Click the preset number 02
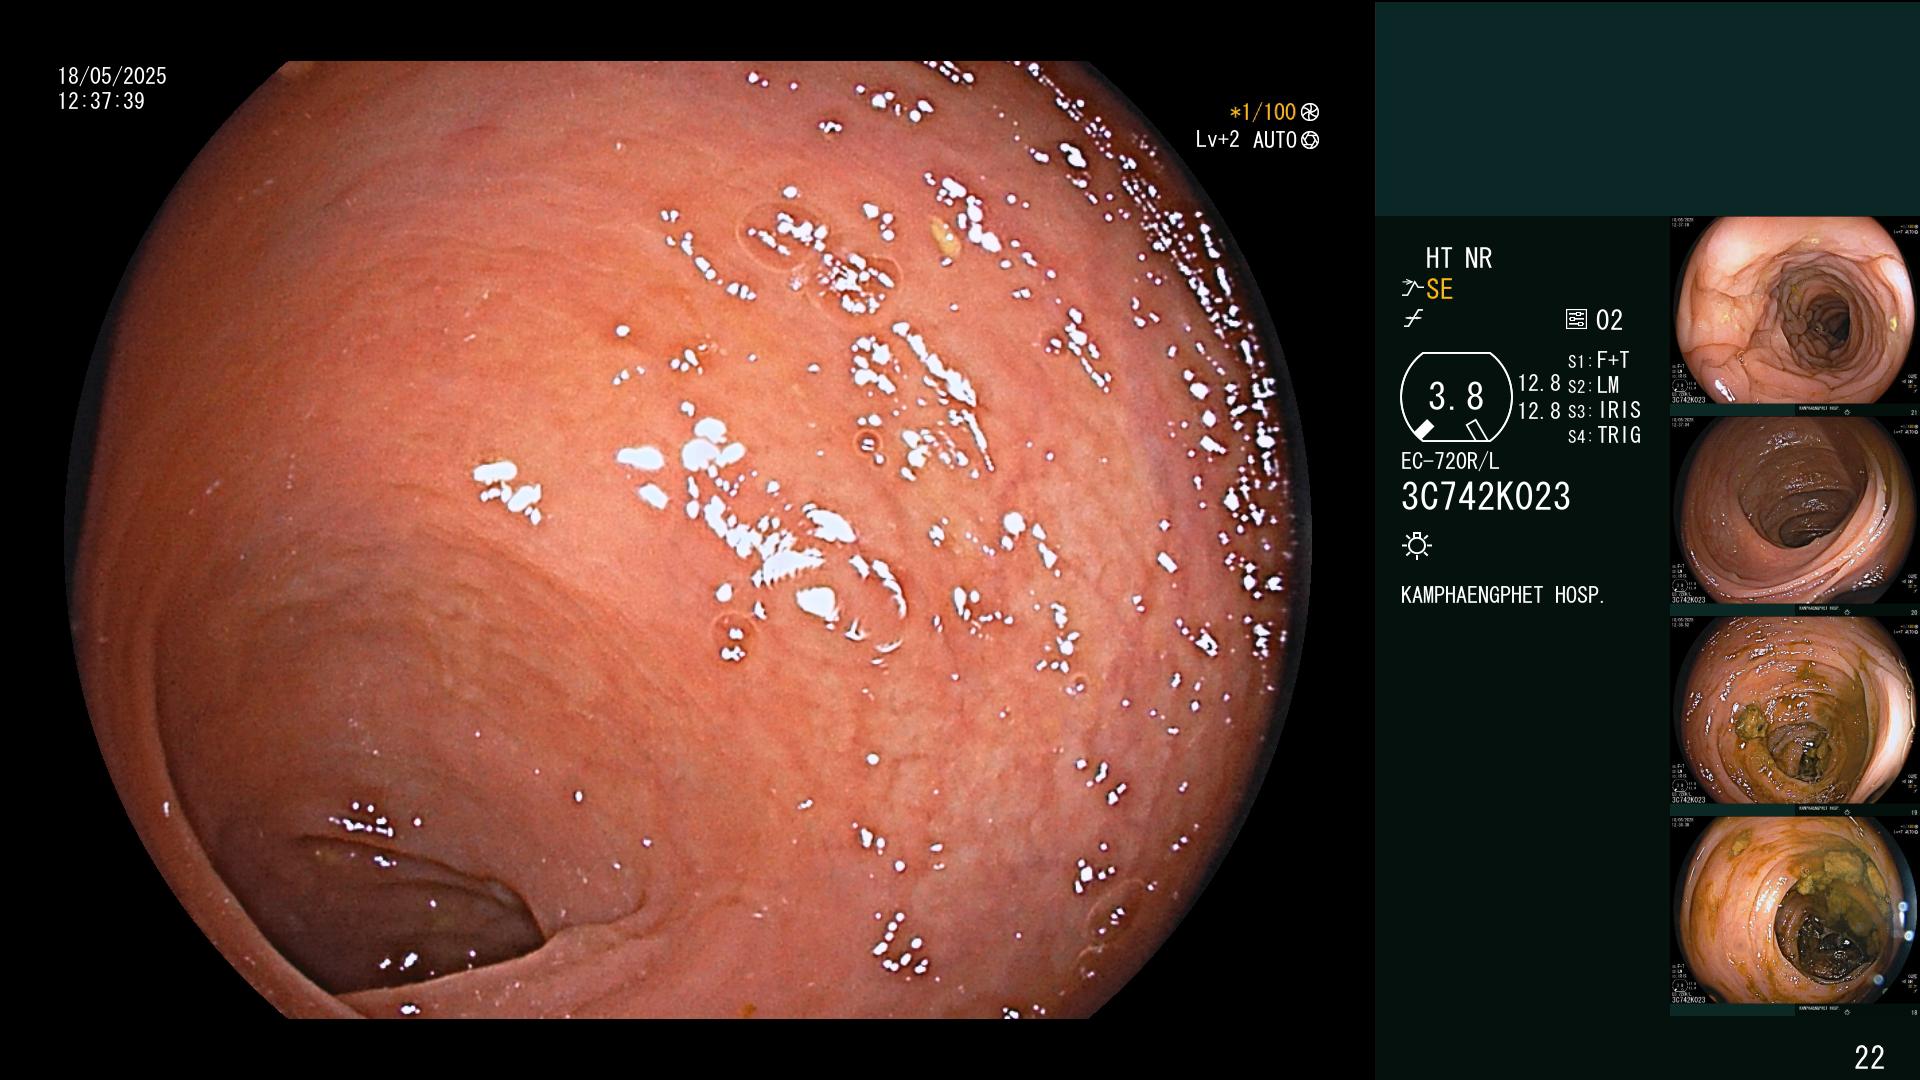The image size is (1920, 1080). pos(1609,320)
